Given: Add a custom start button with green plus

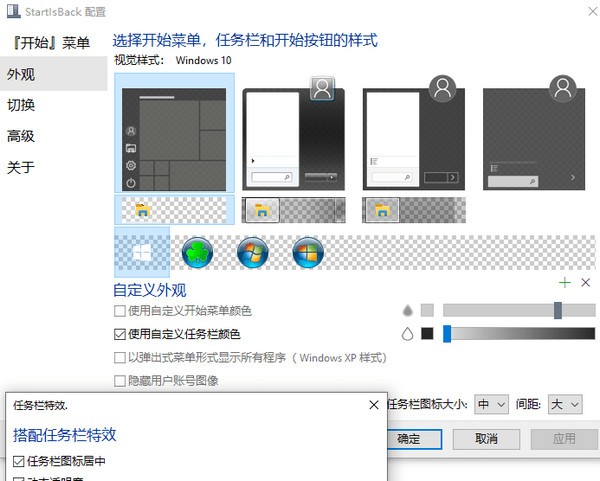Looking at the screenshot, I should tap(565, 283).
